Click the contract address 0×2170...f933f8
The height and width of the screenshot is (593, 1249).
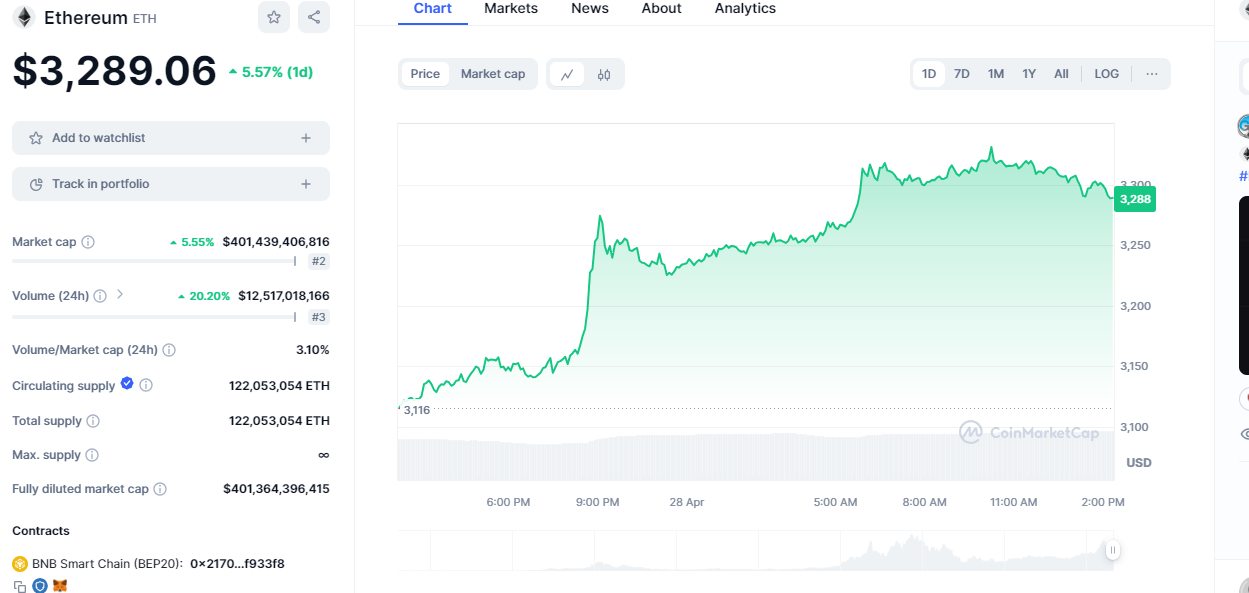pyautogui.click(x=237, y=564)
